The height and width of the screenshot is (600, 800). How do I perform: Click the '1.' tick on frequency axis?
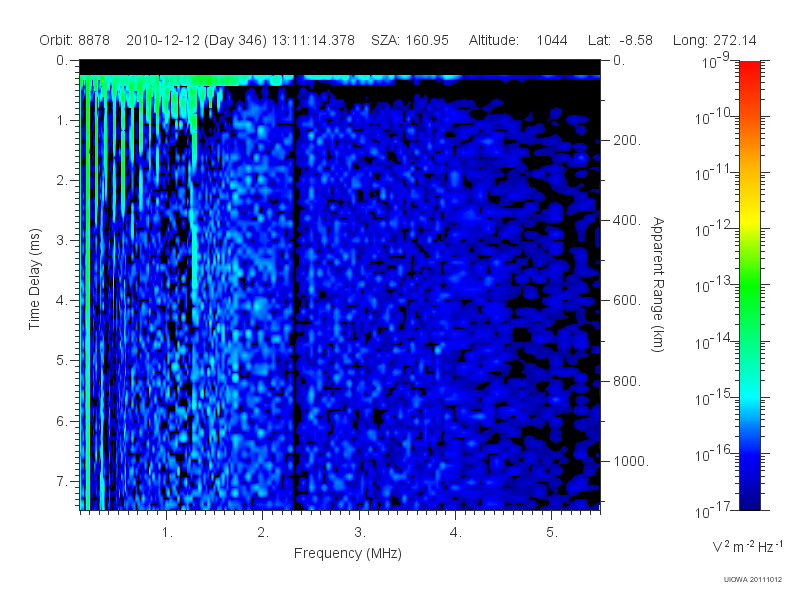(167, 533)
